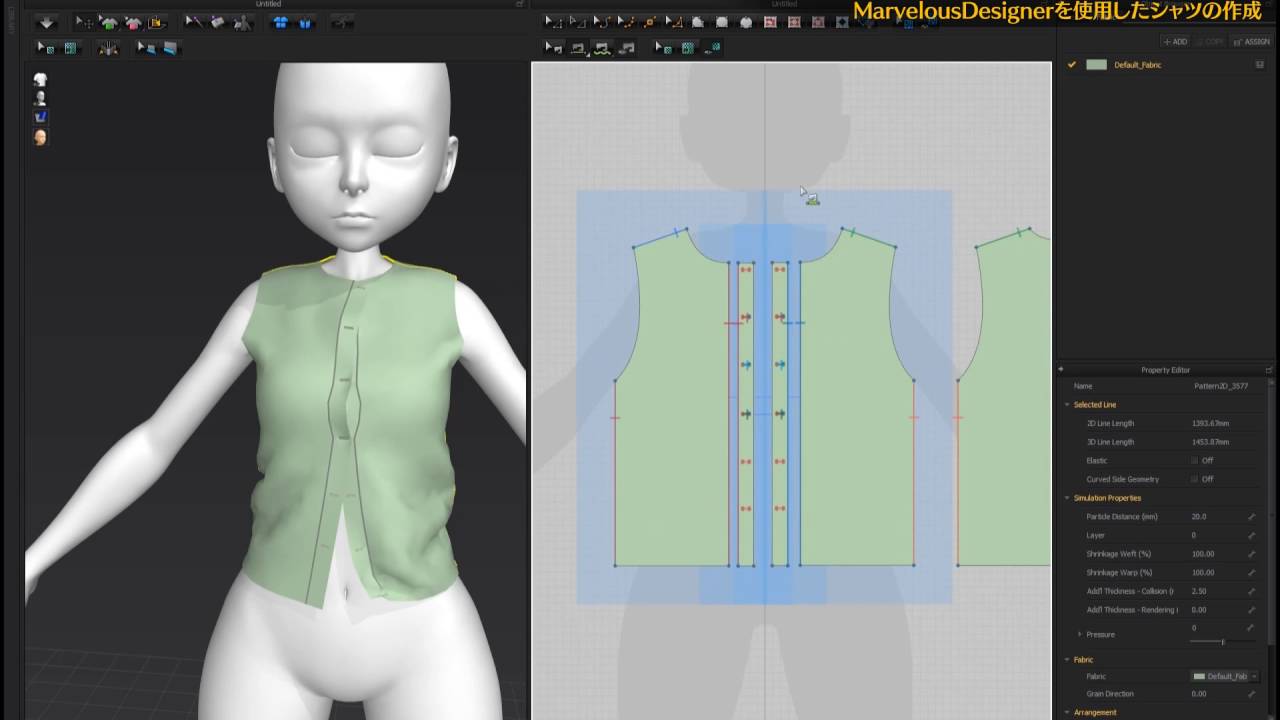Screen dimensions: 1280x720
Task: Click the 3D window texture grid icon
Action: pos(70,47)
